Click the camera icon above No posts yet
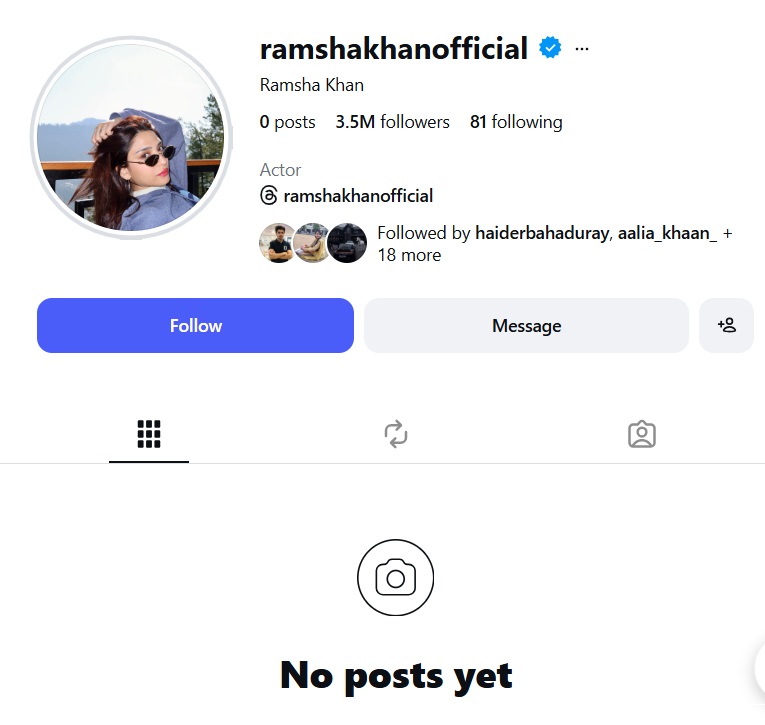 (x=395, y=578)
